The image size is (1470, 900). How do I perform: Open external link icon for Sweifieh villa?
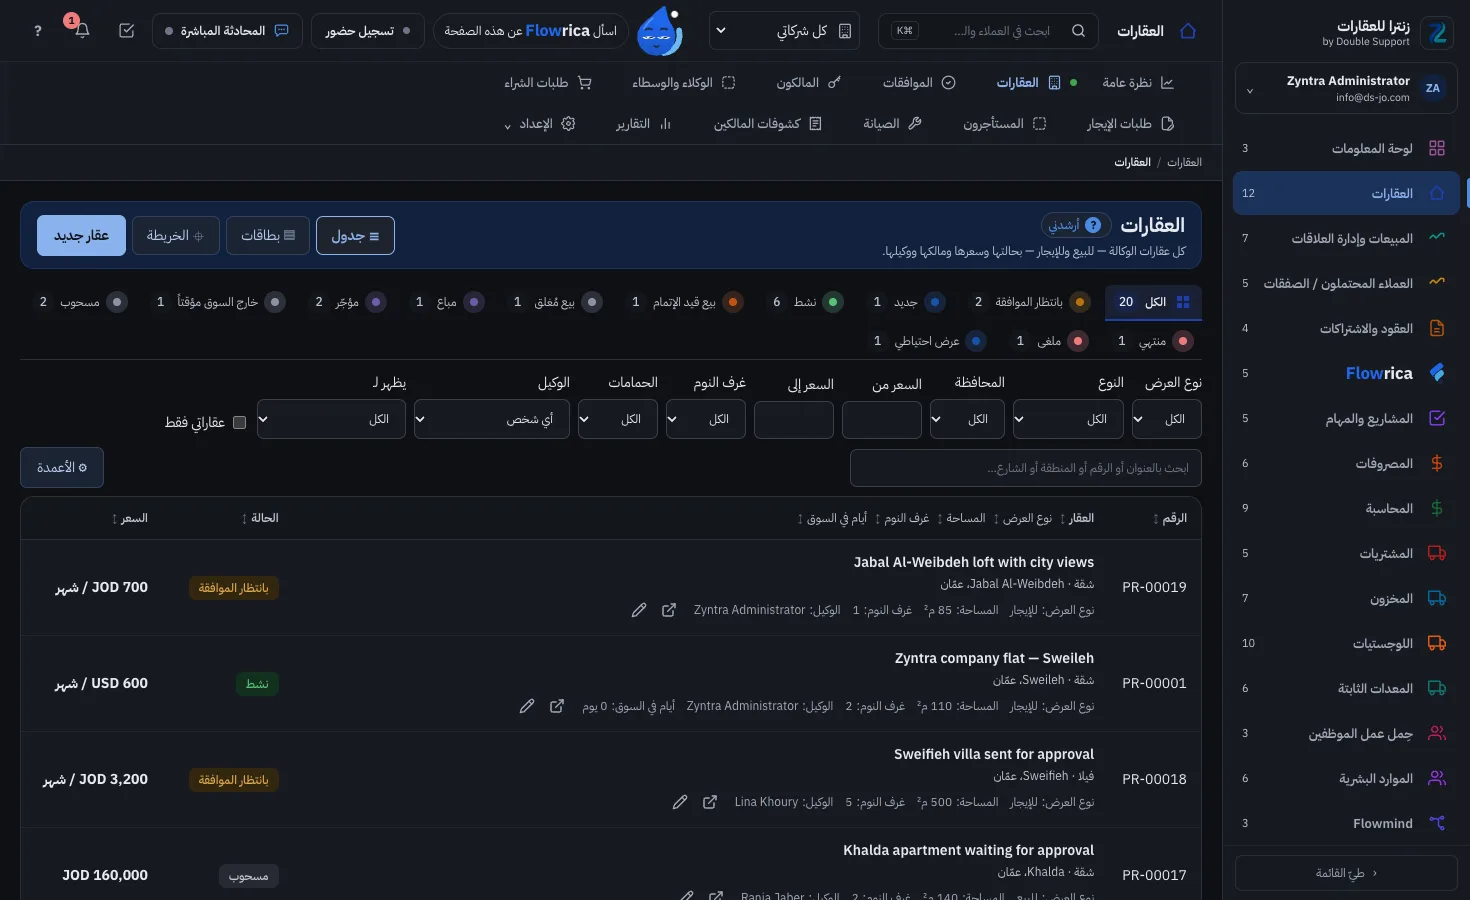pos(710,802)
